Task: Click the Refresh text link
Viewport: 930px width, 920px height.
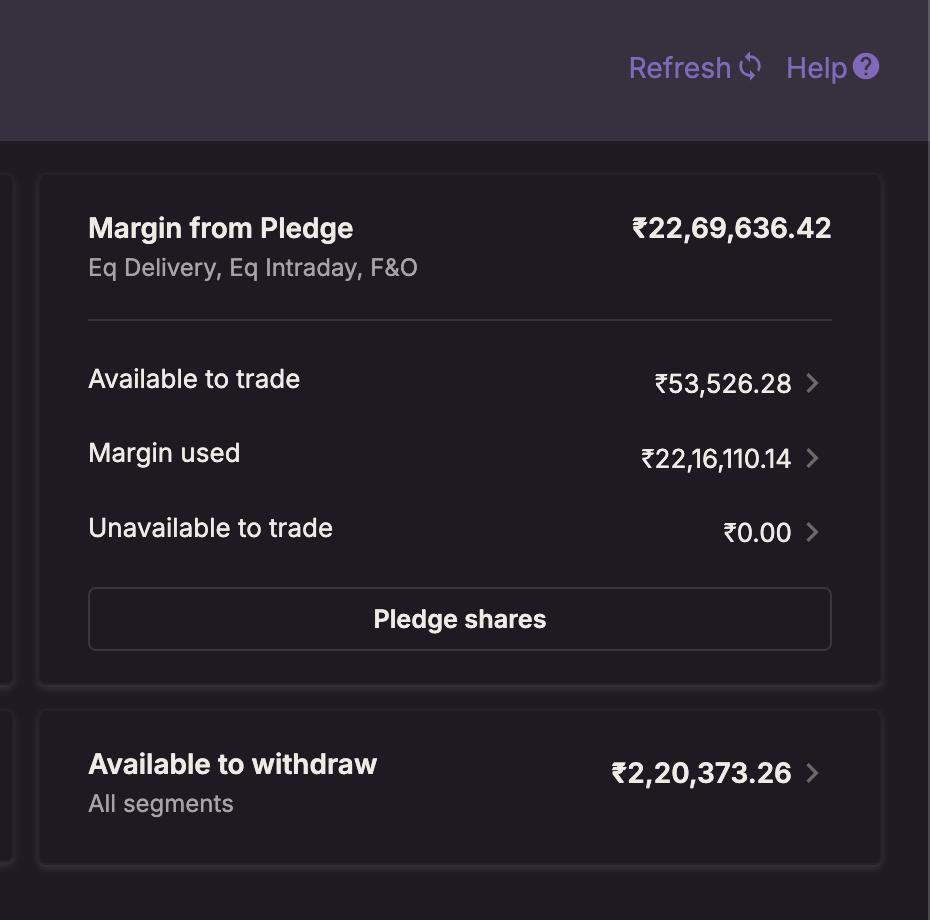Action: pos(679,68)
